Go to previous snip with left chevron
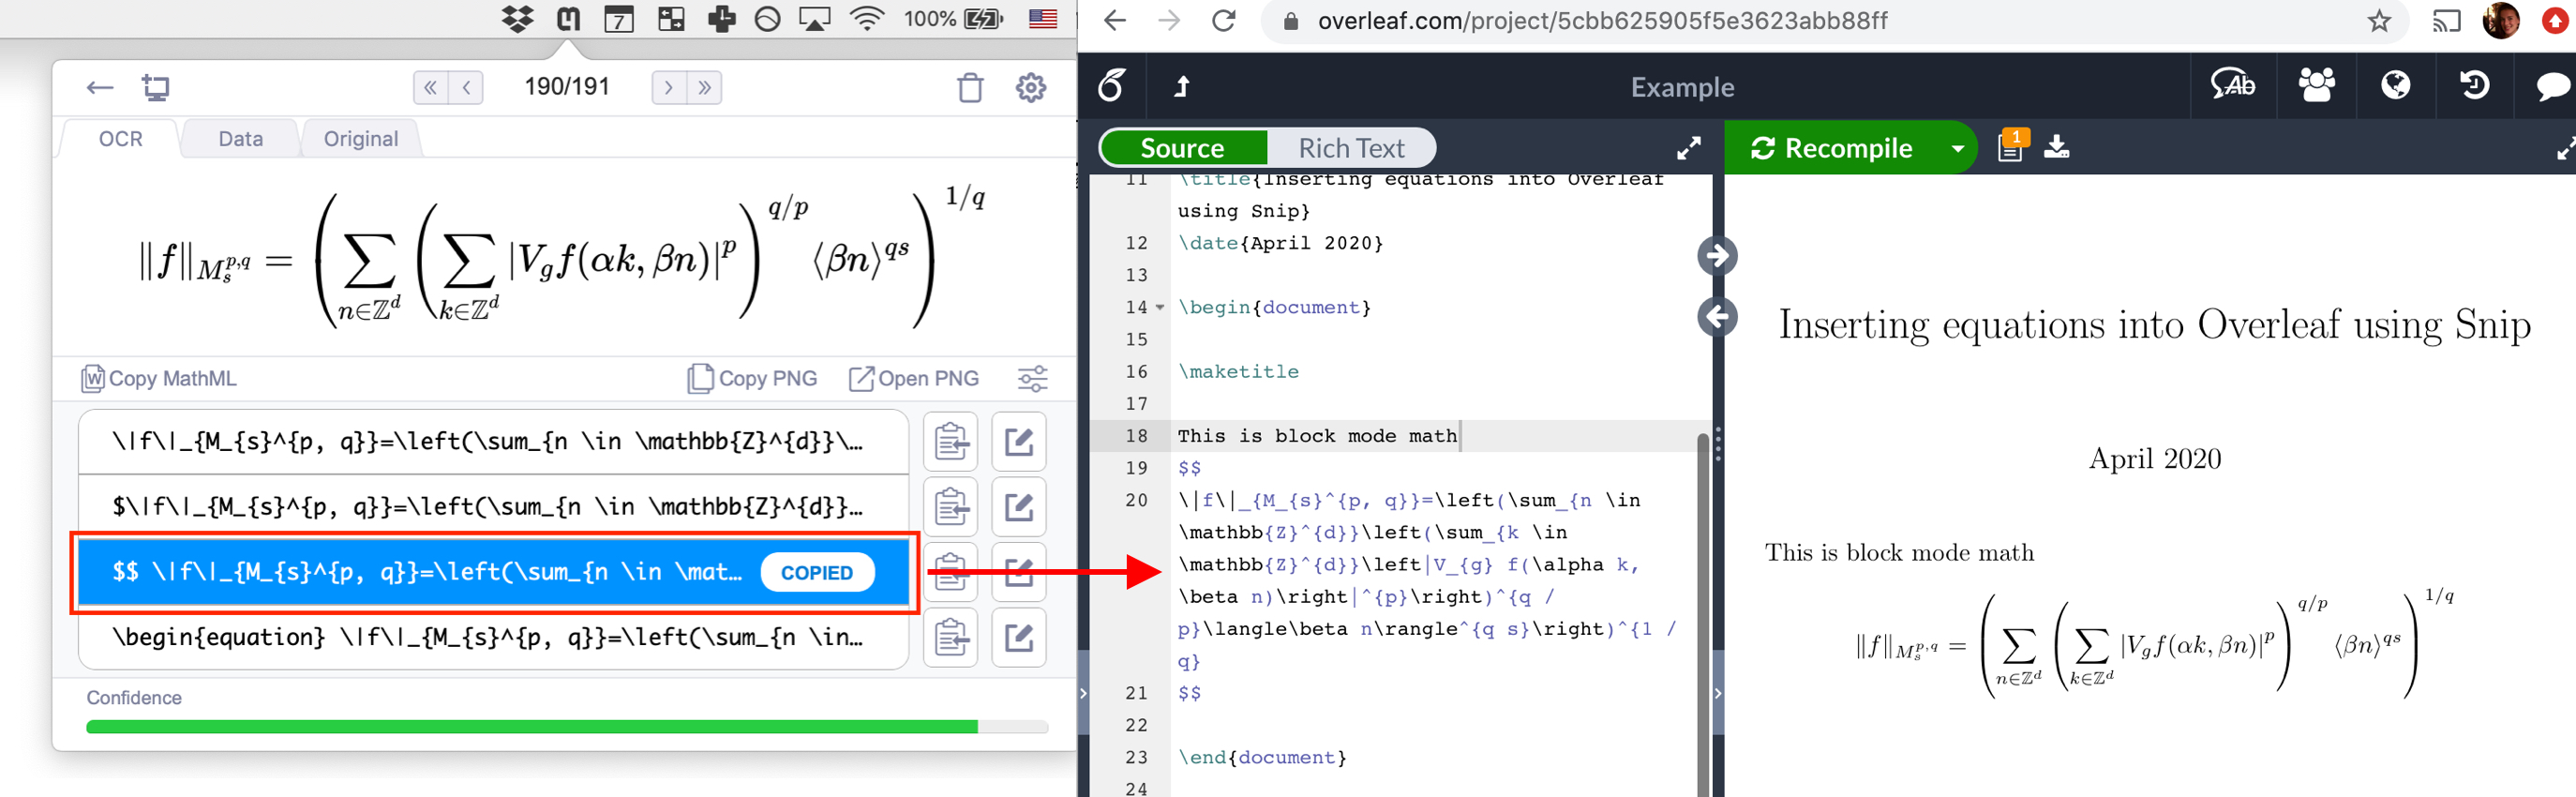Image resolution: width=2576 pixels, height=797 pixels. click(466, 88)
